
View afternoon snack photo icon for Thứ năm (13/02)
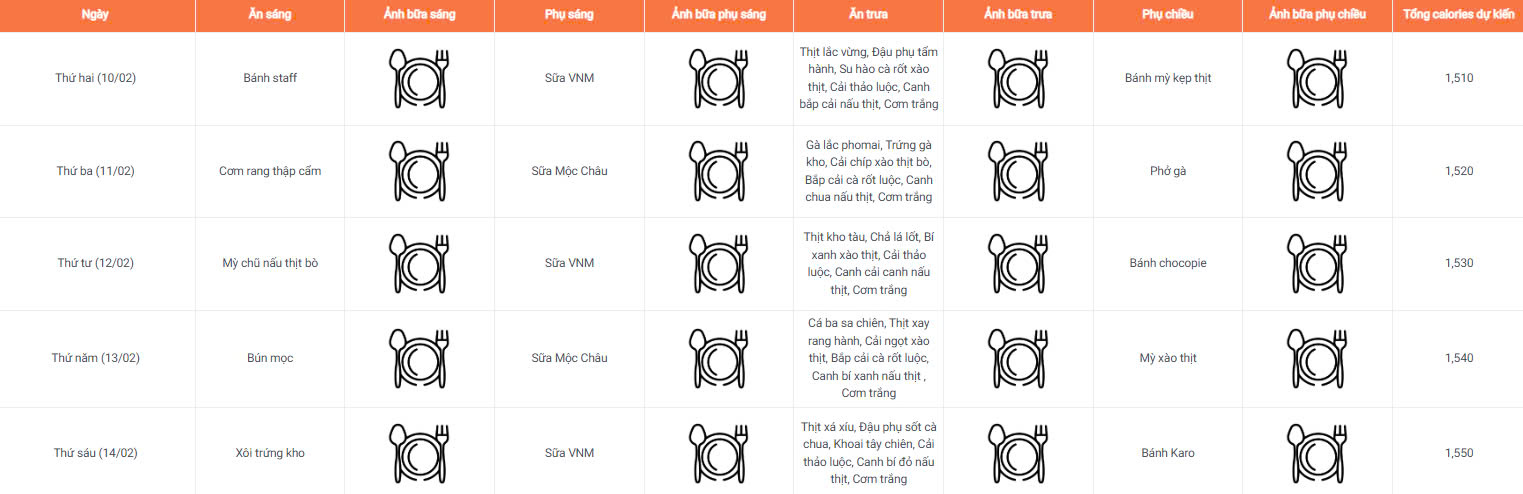click(1317, 358)
